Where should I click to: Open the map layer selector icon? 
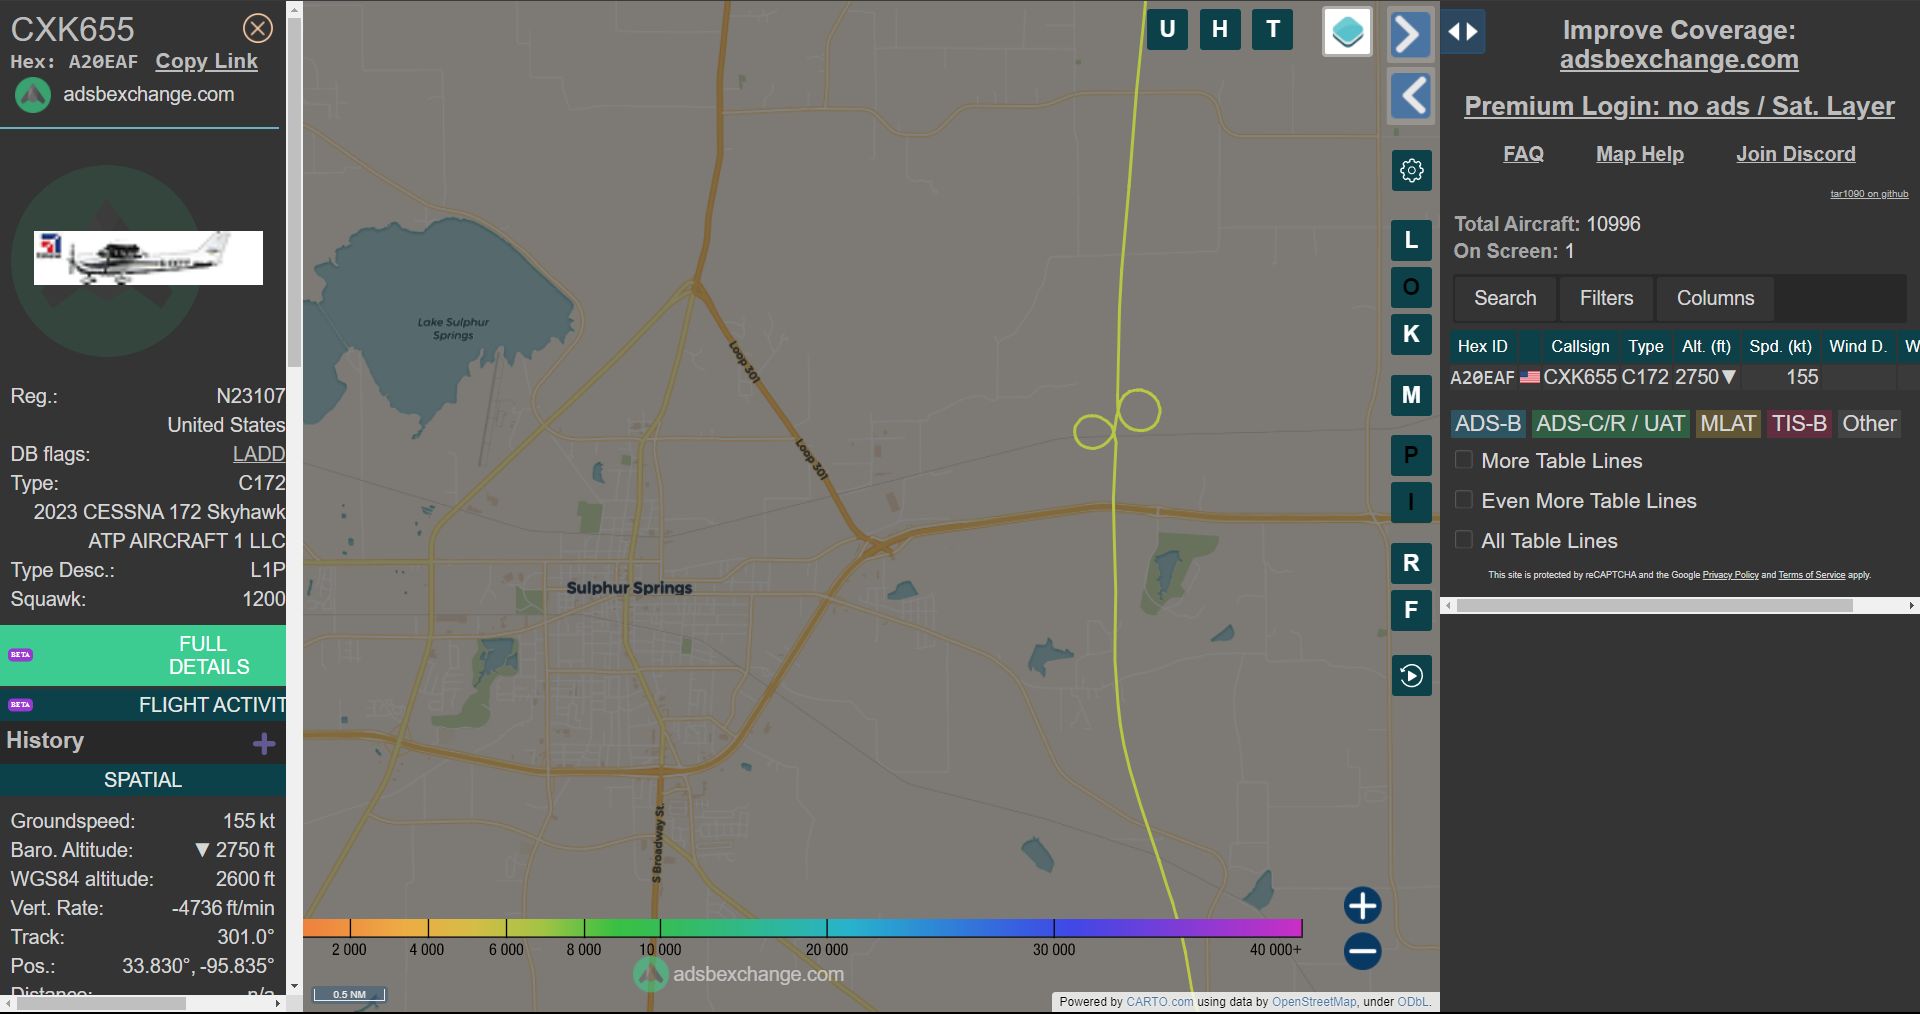click(x=1347, y=32)
